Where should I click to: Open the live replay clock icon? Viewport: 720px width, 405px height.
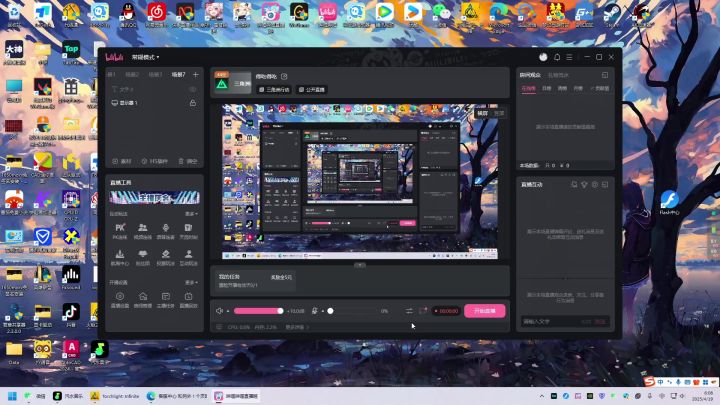click(188, 300)
